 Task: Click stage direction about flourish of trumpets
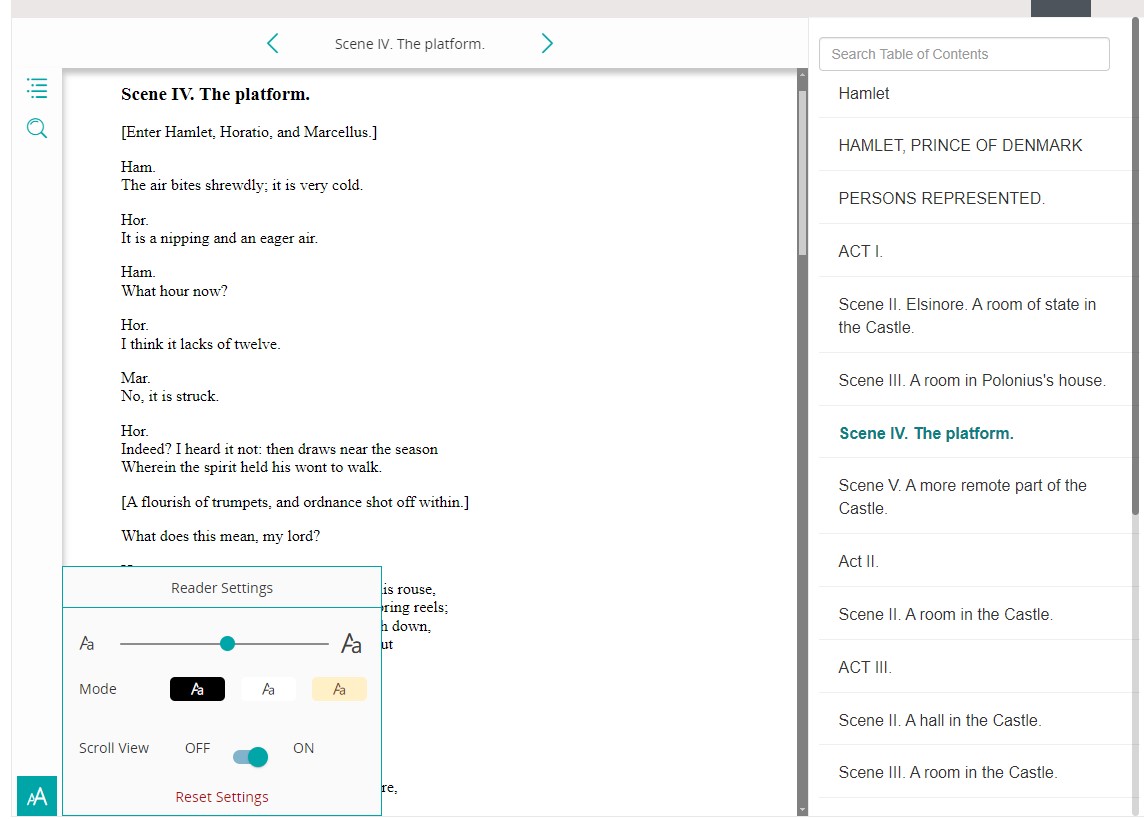click(x=295, y=502)
